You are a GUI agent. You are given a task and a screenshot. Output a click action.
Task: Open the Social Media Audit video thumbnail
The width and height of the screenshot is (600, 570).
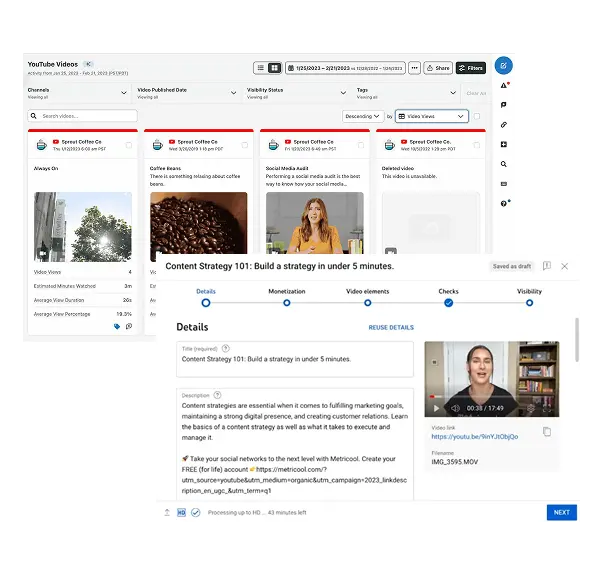click(x=315, y=223)
